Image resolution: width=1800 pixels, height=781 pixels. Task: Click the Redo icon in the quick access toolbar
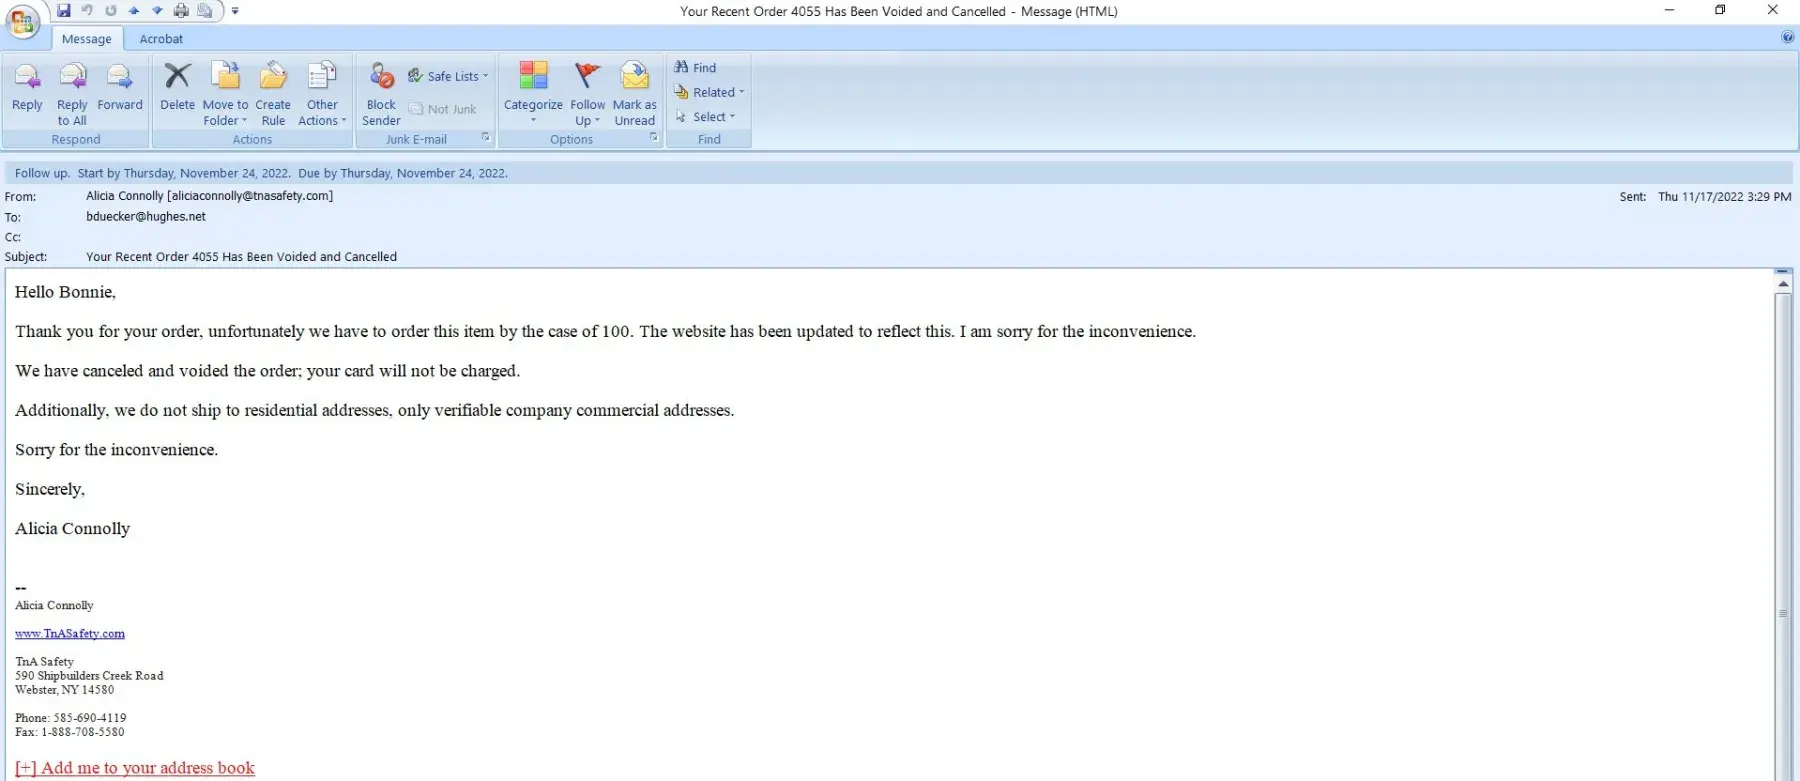pyautogui.click(x=111, y=11)
